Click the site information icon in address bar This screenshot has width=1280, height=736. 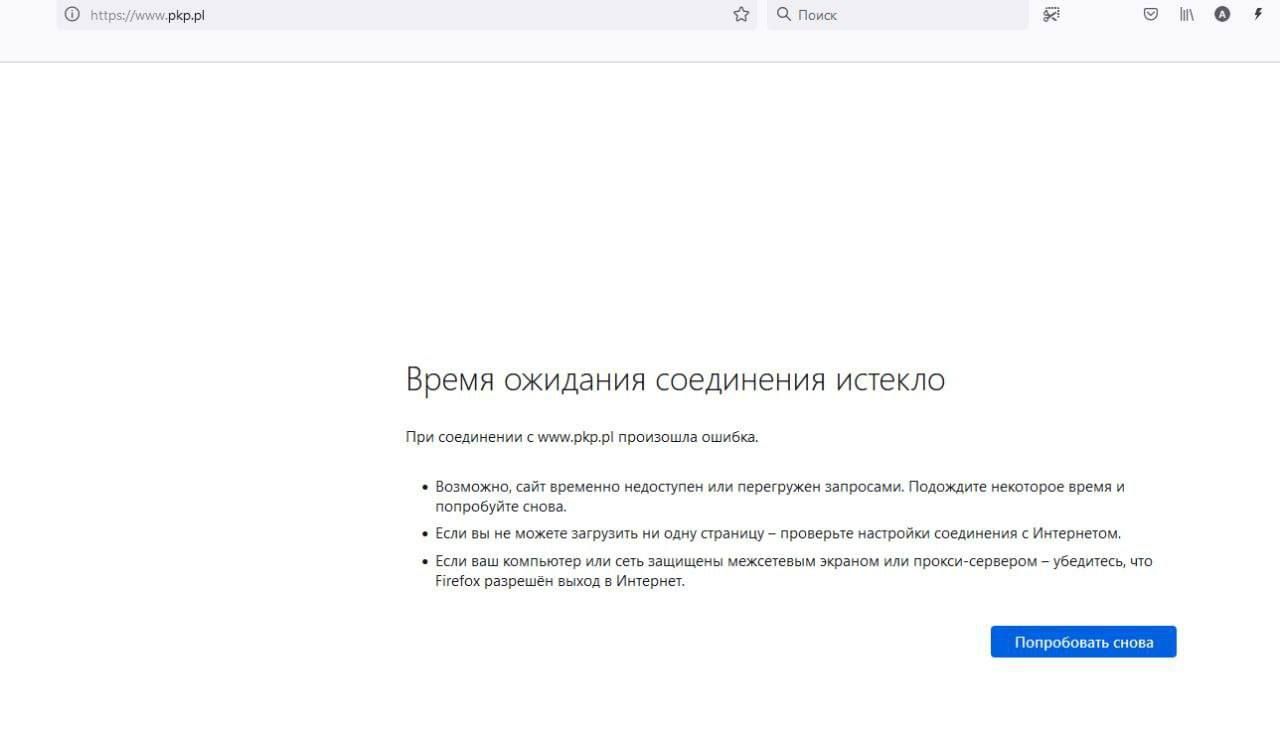point(72,15)
